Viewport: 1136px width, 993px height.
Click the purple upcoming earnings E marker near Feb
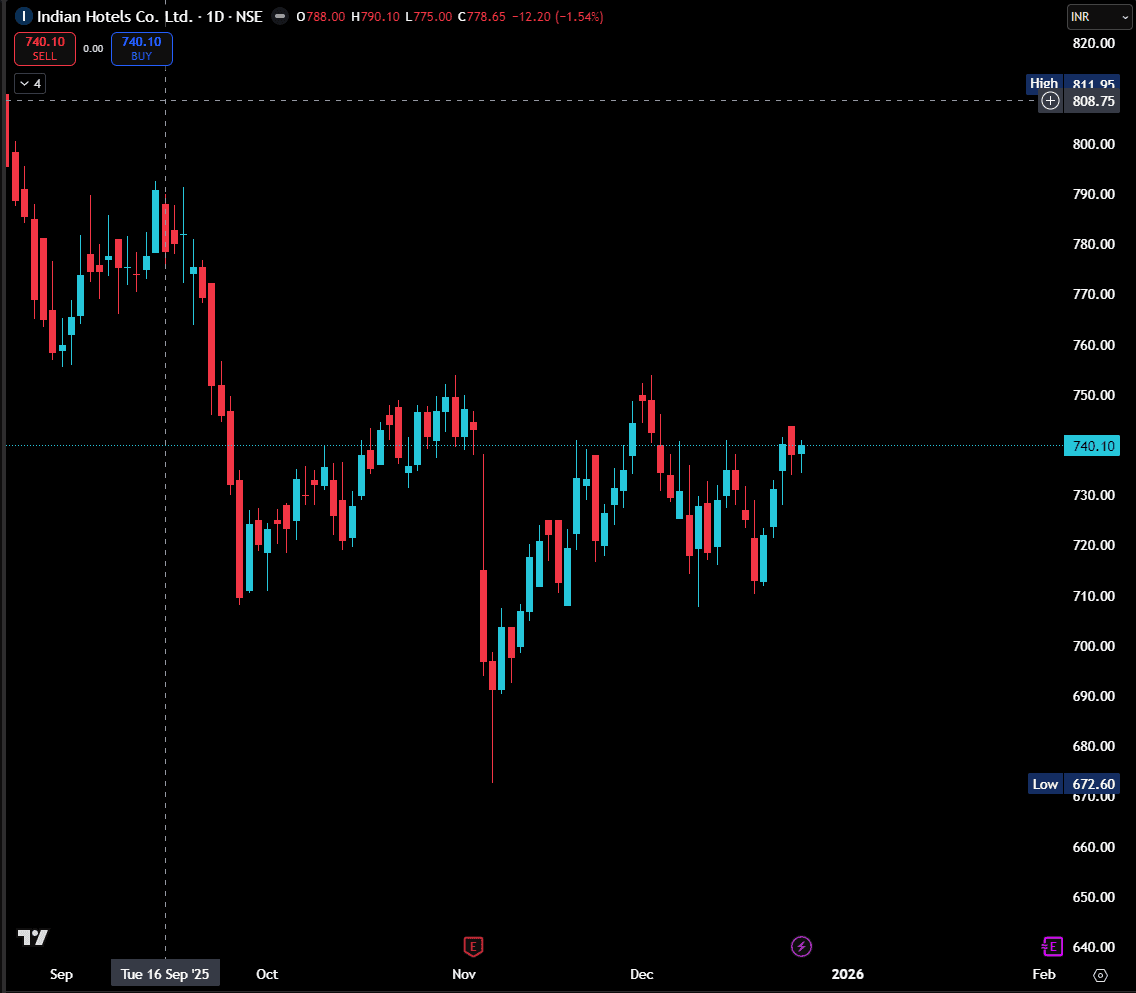click(1052, 946)
